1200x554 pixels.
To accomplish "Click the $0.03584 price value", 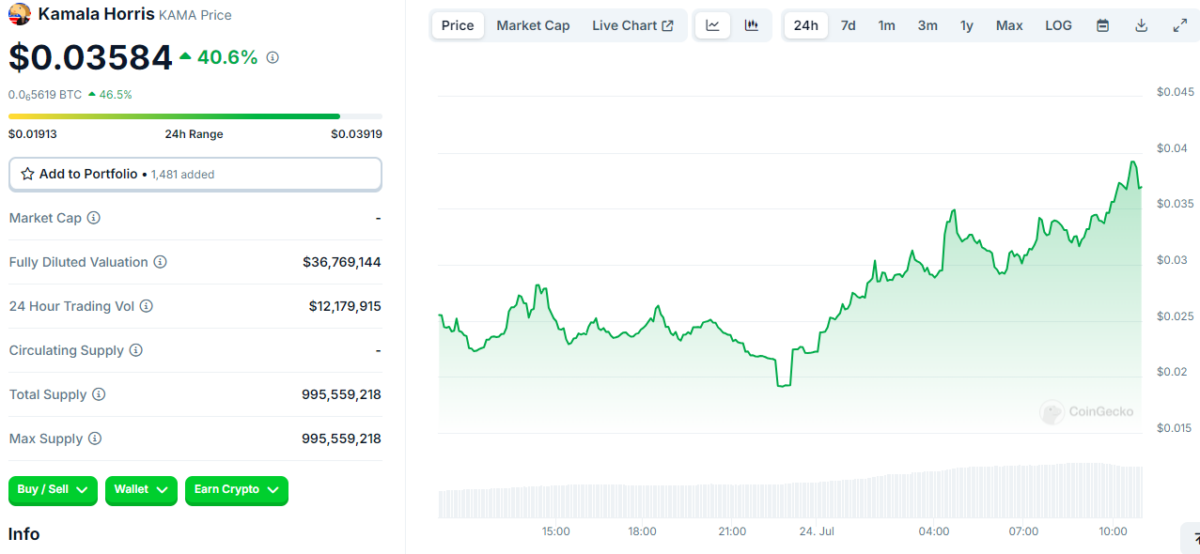I will coord(90,58).
